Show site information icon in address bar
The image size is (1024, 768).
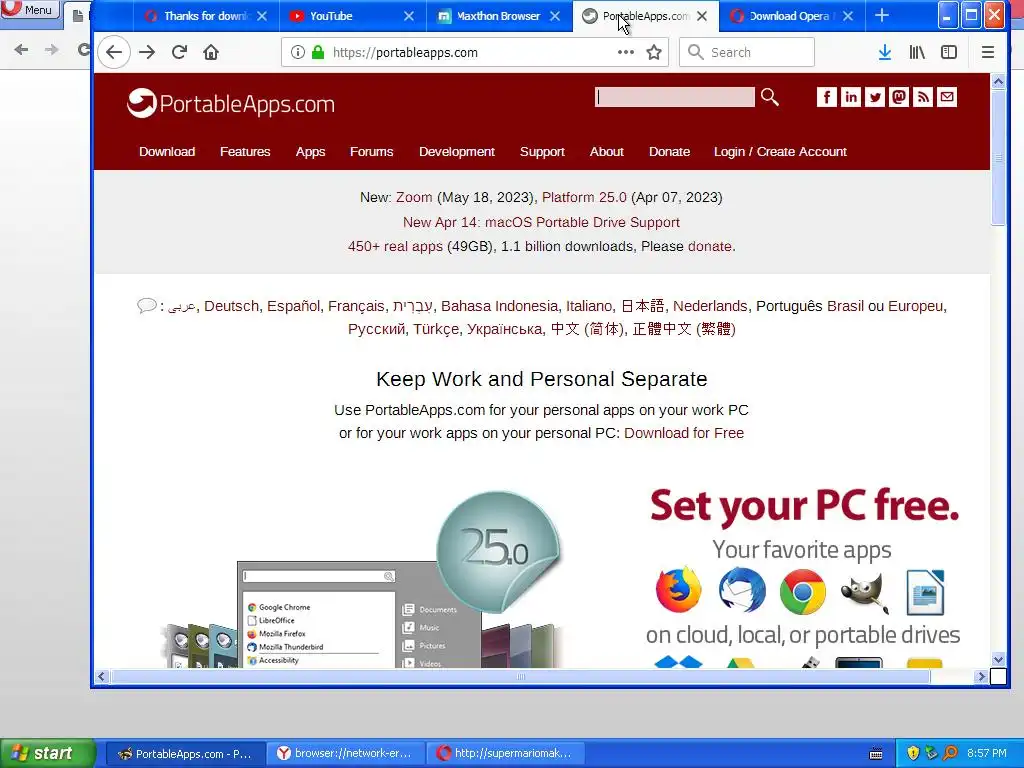[298, 52]
